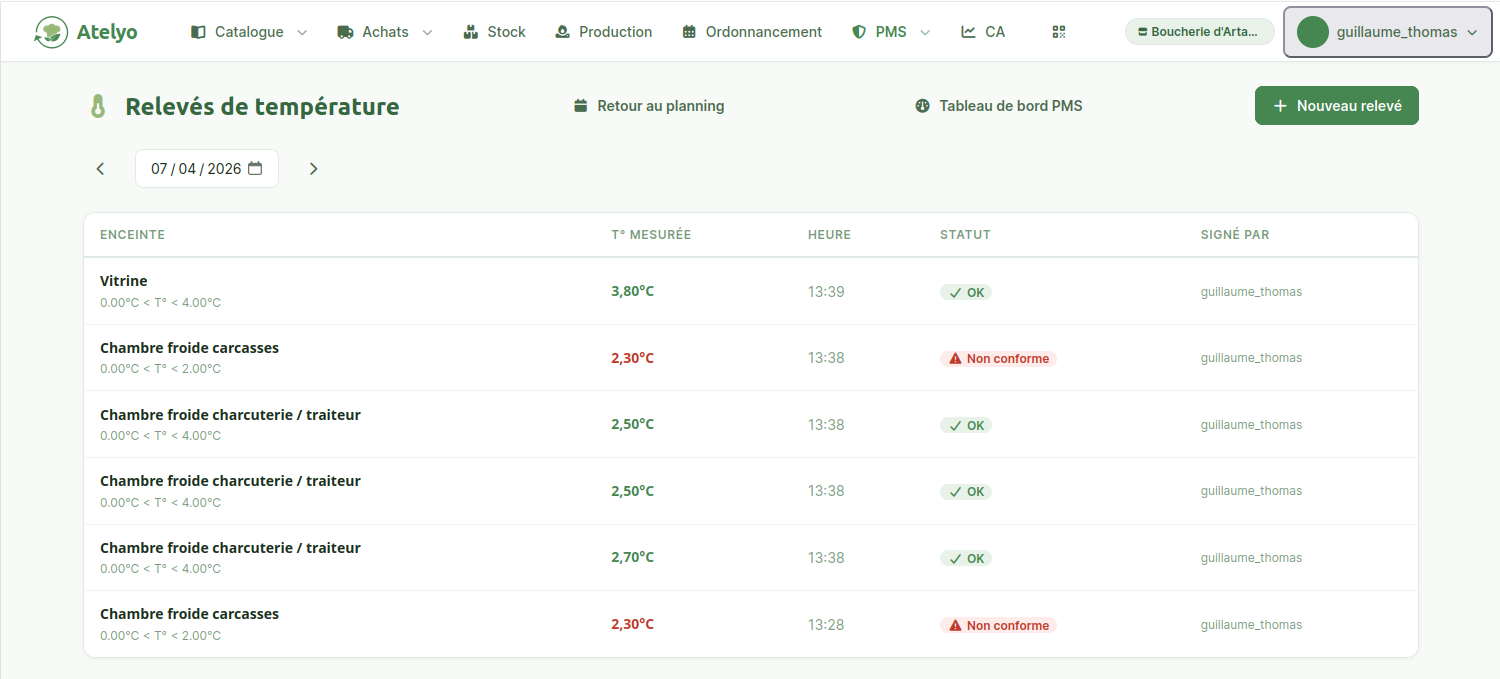Viewport: 1500px width, 679px height.
Task: Click the Vitrine OK status badge
Action: click(966, 293)
